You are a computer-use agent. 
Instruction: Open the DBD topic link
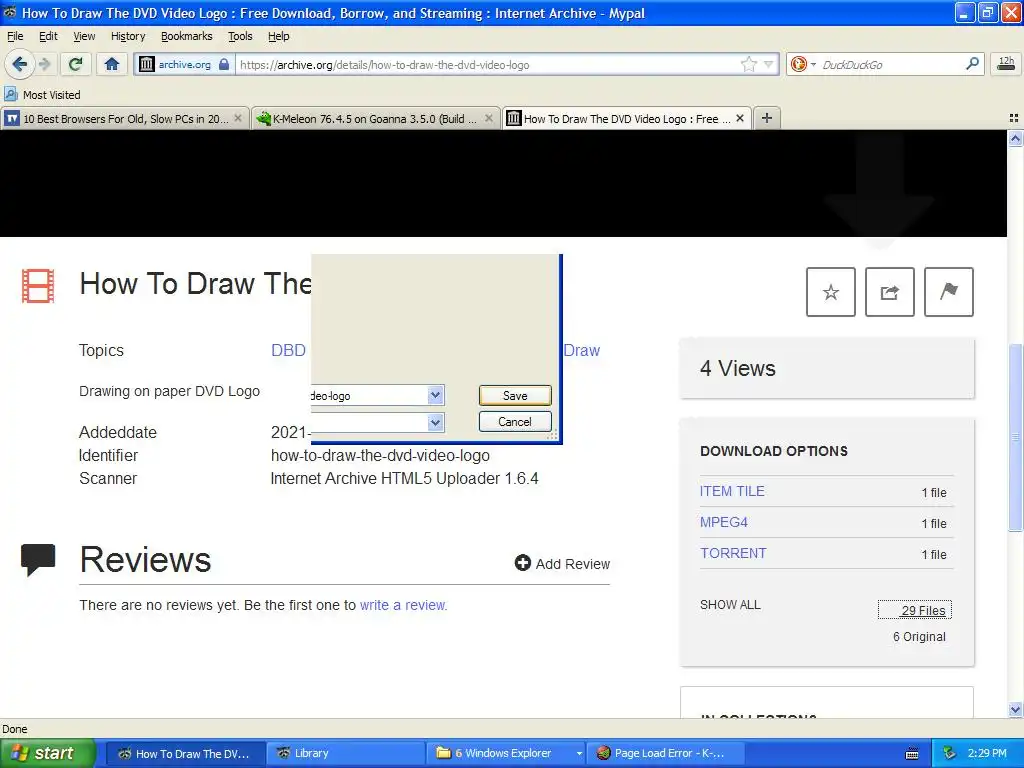pyautogui.click(x=288, y=351)
